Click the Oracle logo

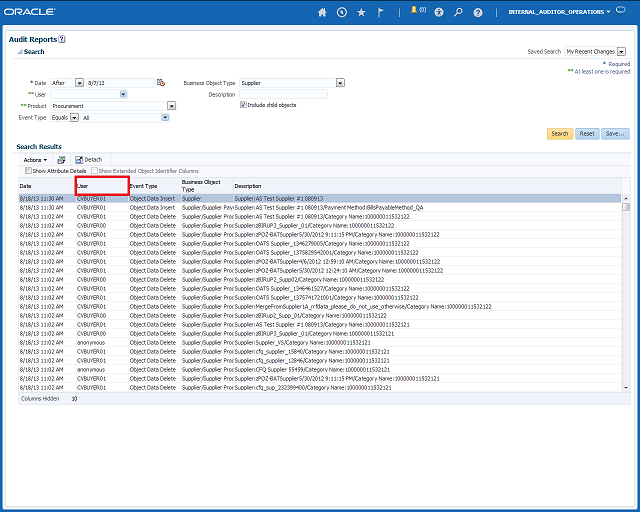tap(29, 12)
